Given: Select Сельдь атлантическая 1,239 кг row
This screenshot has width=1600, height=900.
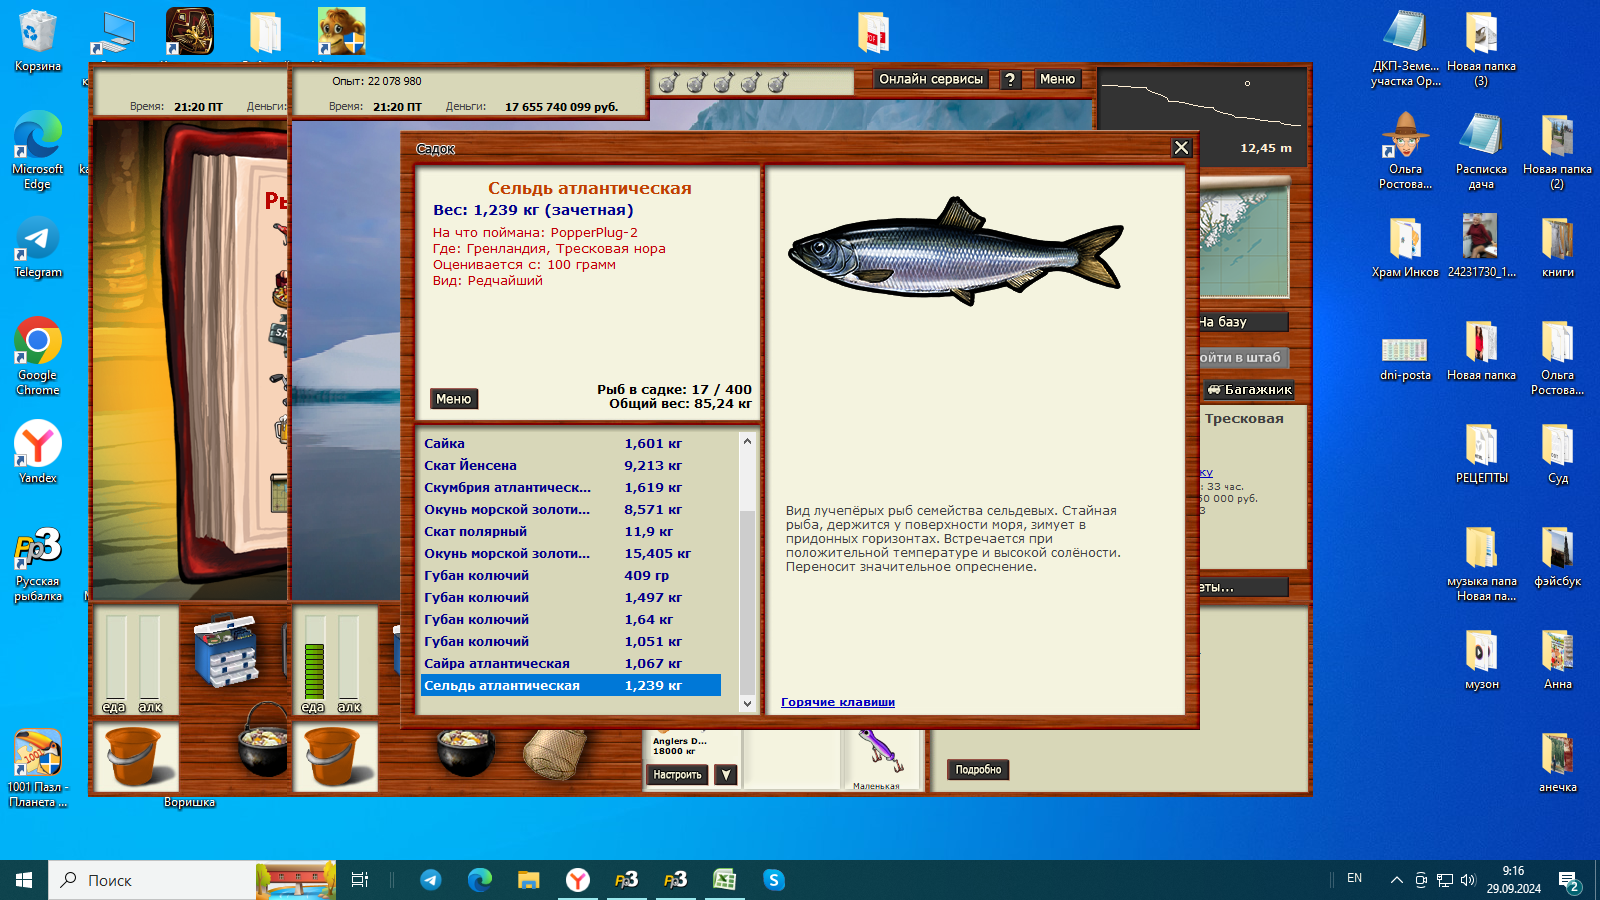Looking at the screenshot, I should pyautogui.click(x=570, y=685).
